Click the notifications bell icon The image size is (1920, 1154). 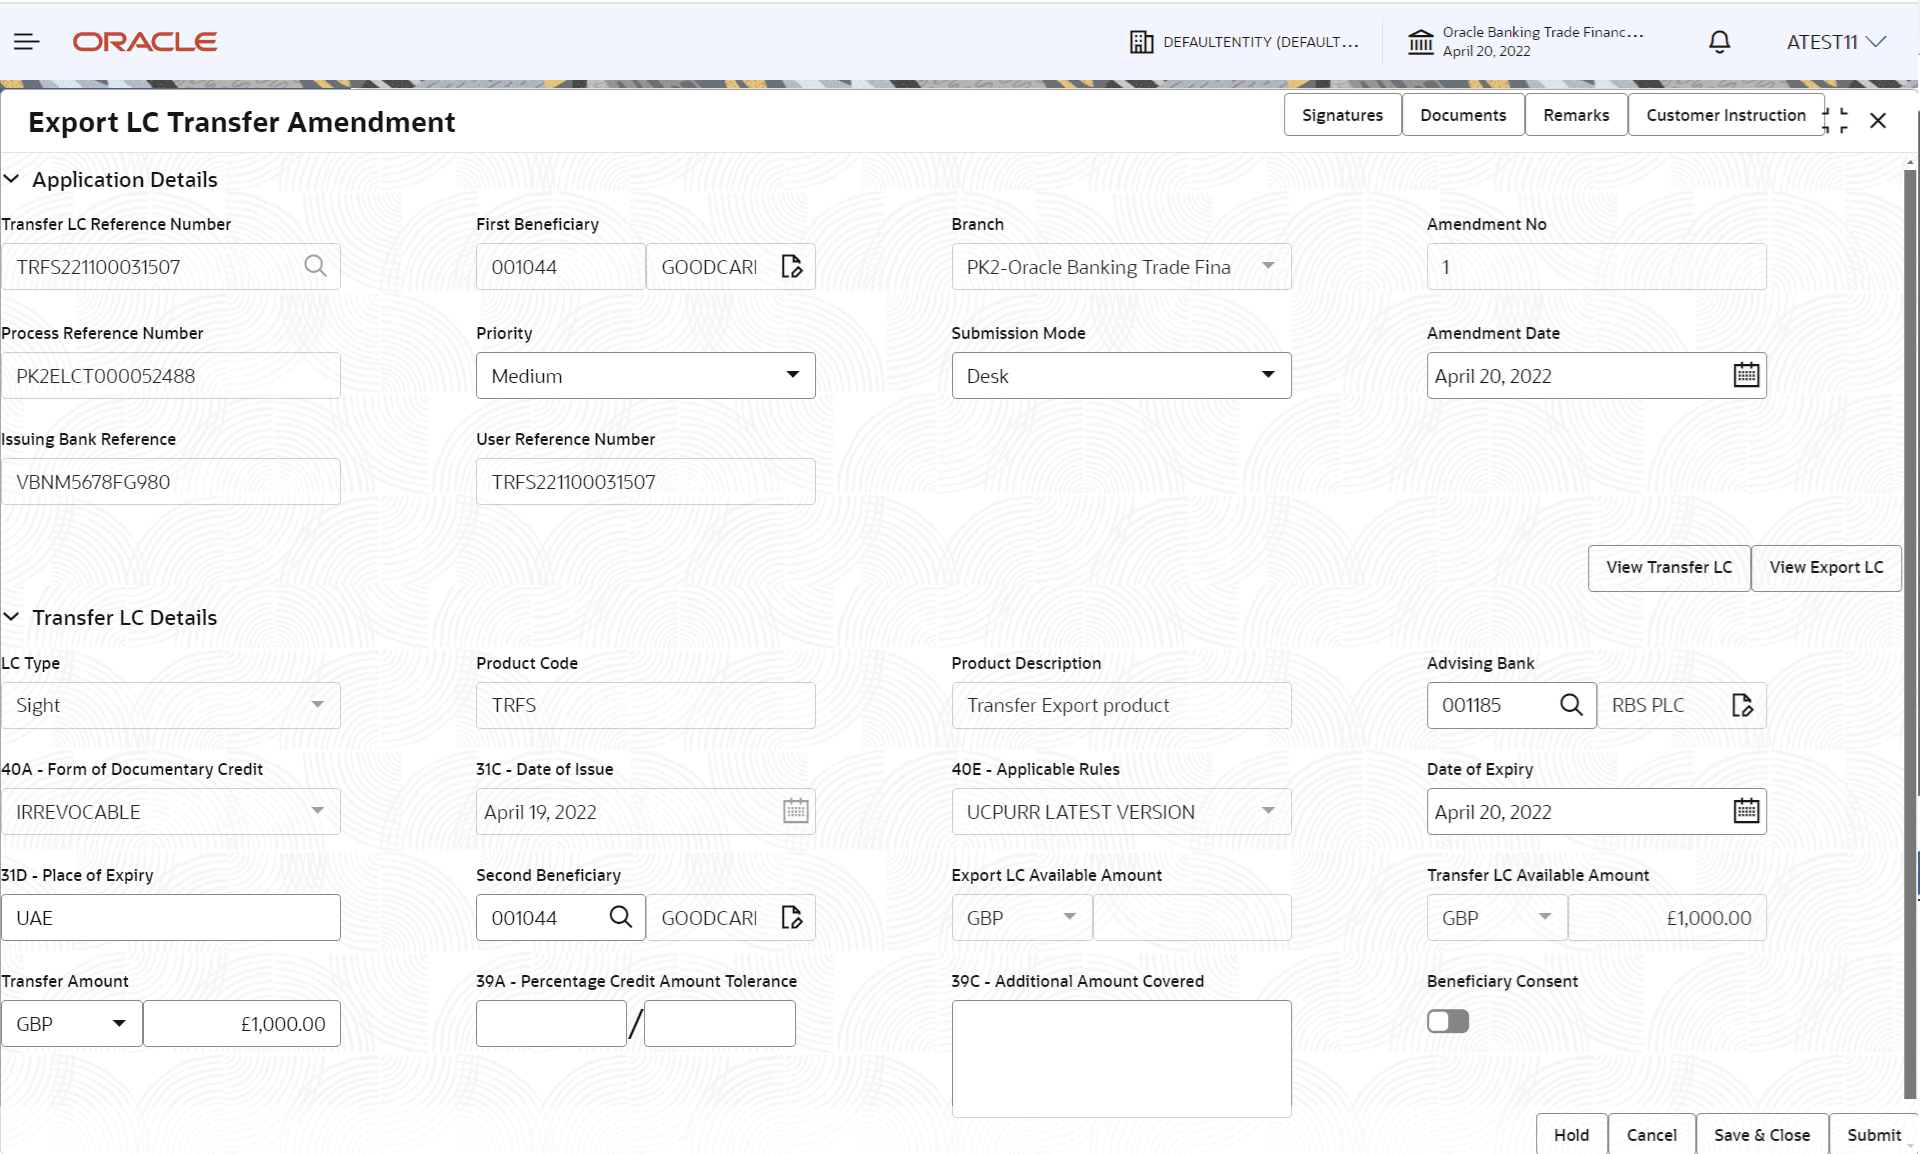click(x=1719, y=41)
